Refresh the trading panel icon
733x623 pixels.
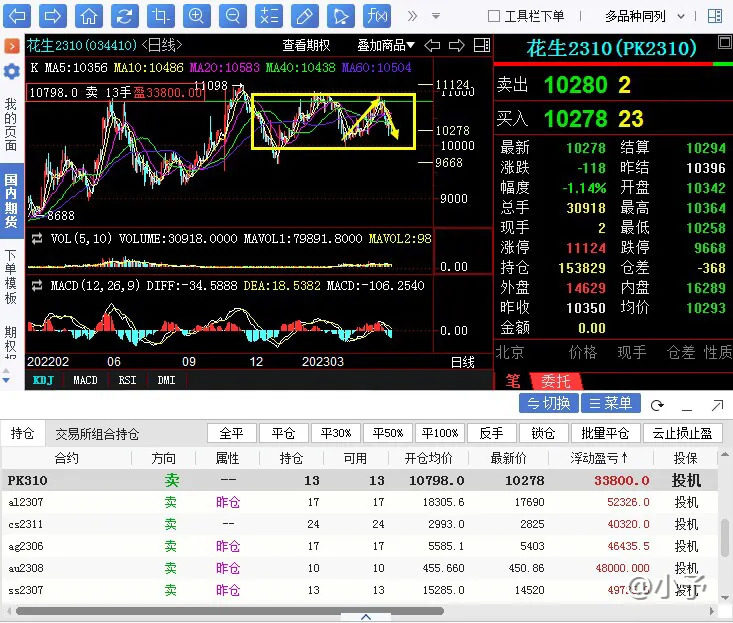[x=657, y=405]
